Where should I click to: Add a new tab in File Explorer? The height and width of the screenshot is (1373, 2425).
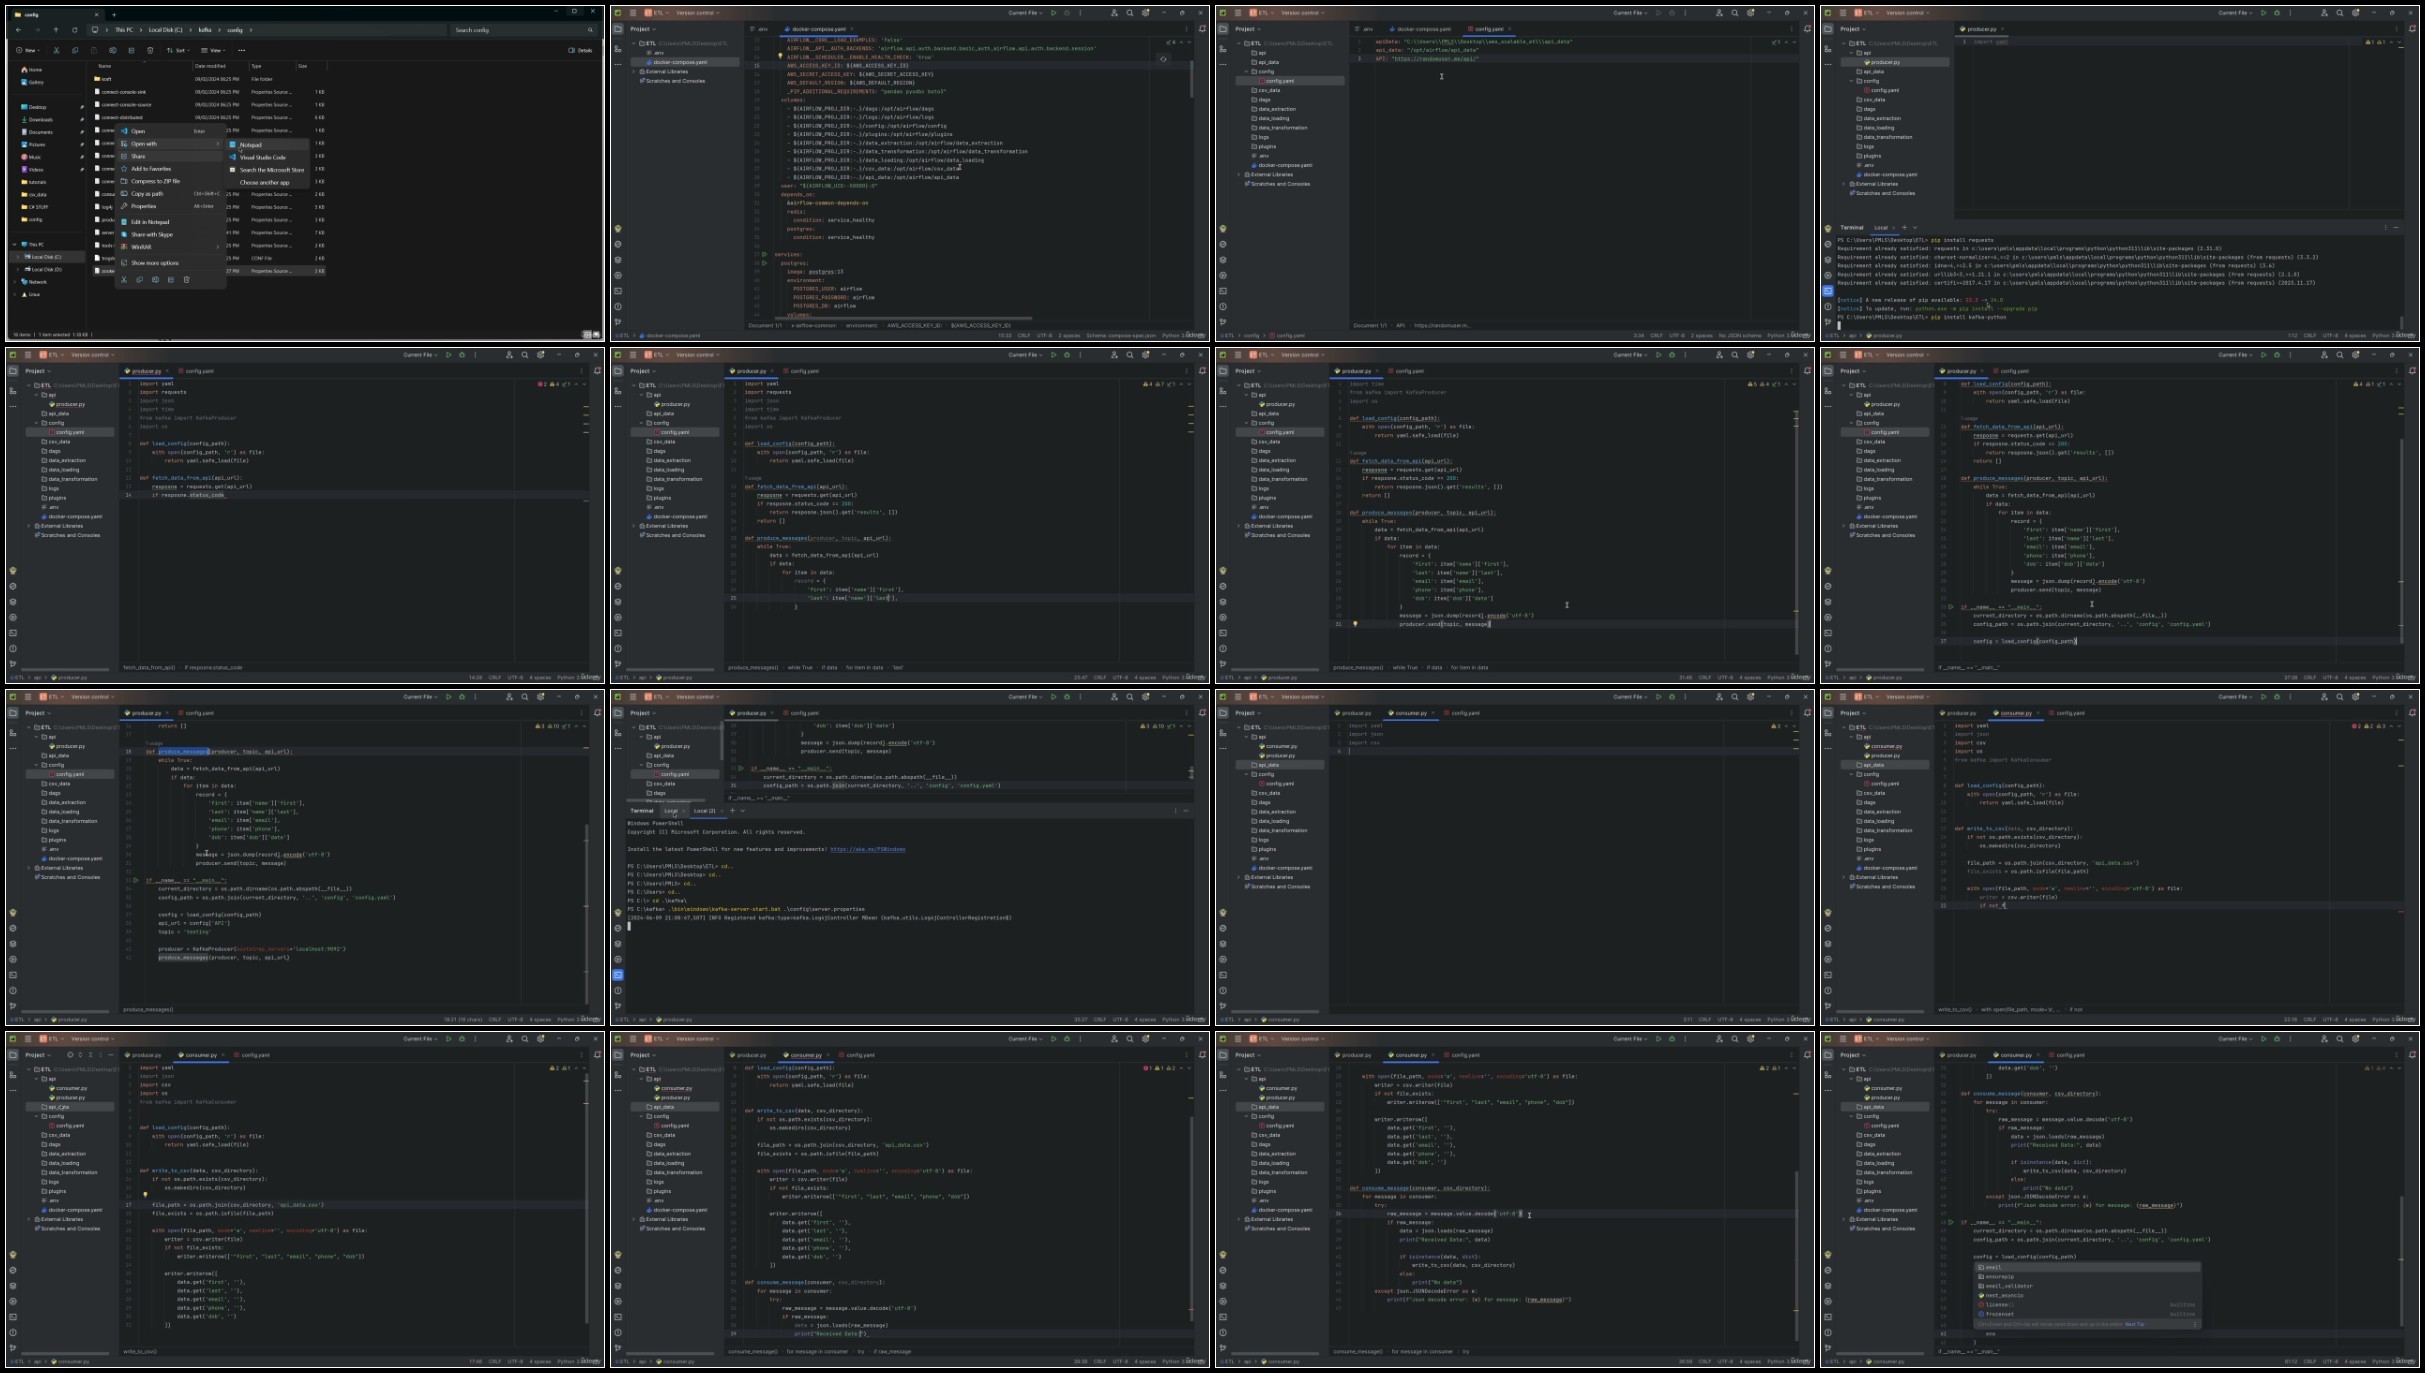[x=114, y=15]
